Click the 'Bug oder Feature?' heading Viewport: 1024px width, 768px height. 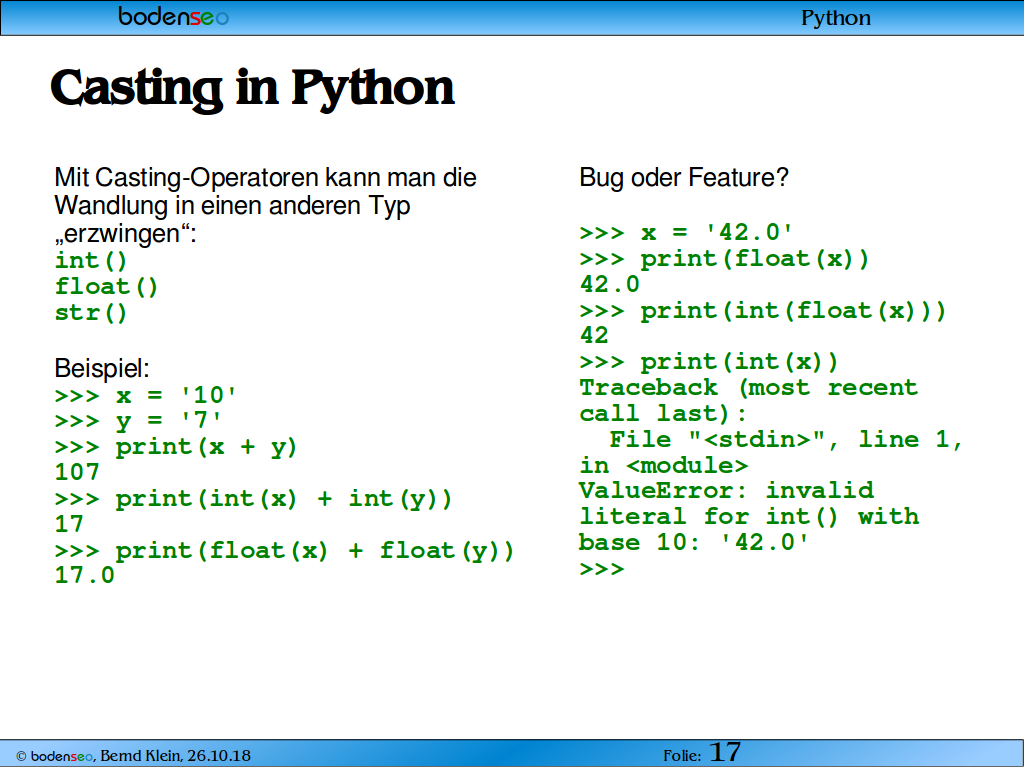(684, 178)
